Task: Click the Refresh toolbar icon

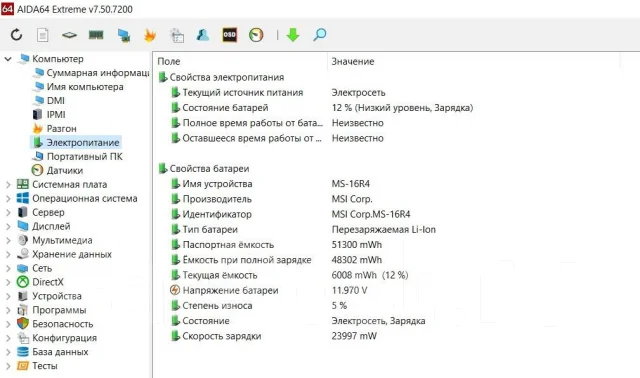Action: point(16,35)
